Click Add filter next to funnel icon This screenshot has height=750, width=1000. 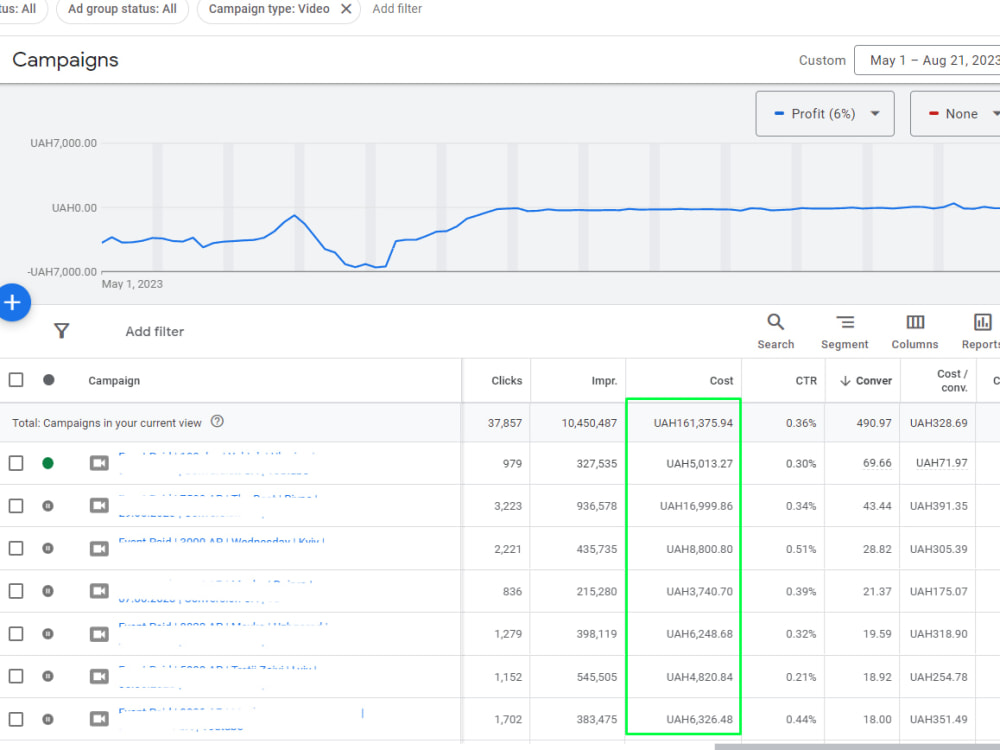[154, 332]
